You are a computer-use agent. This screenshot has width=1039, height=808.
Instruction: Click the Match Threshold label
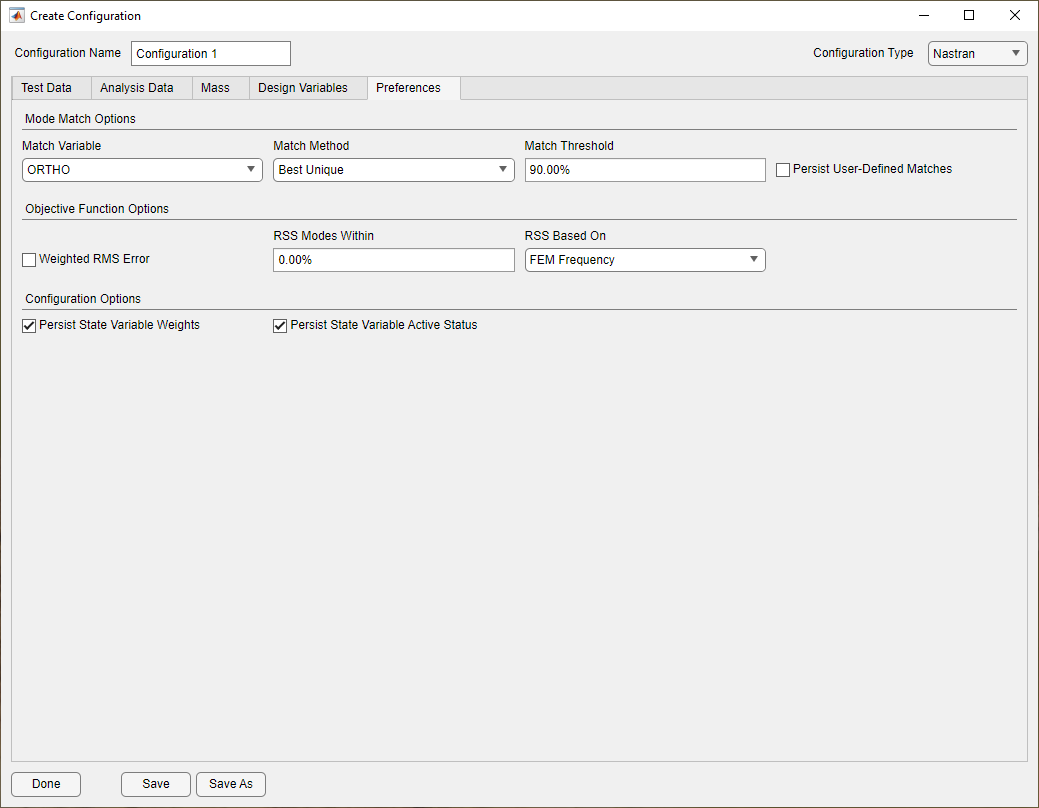click(569, 146)
